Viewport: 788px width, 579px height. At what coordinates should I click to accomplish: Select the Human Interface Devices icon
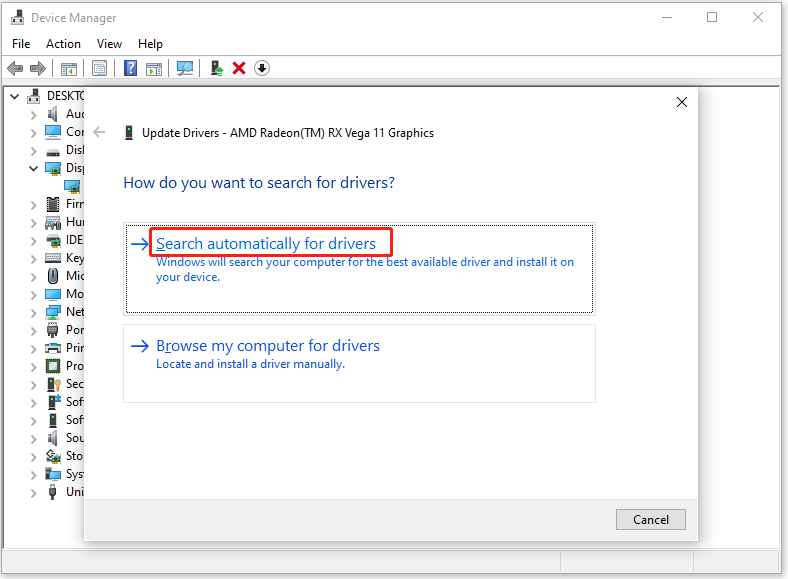53,223
